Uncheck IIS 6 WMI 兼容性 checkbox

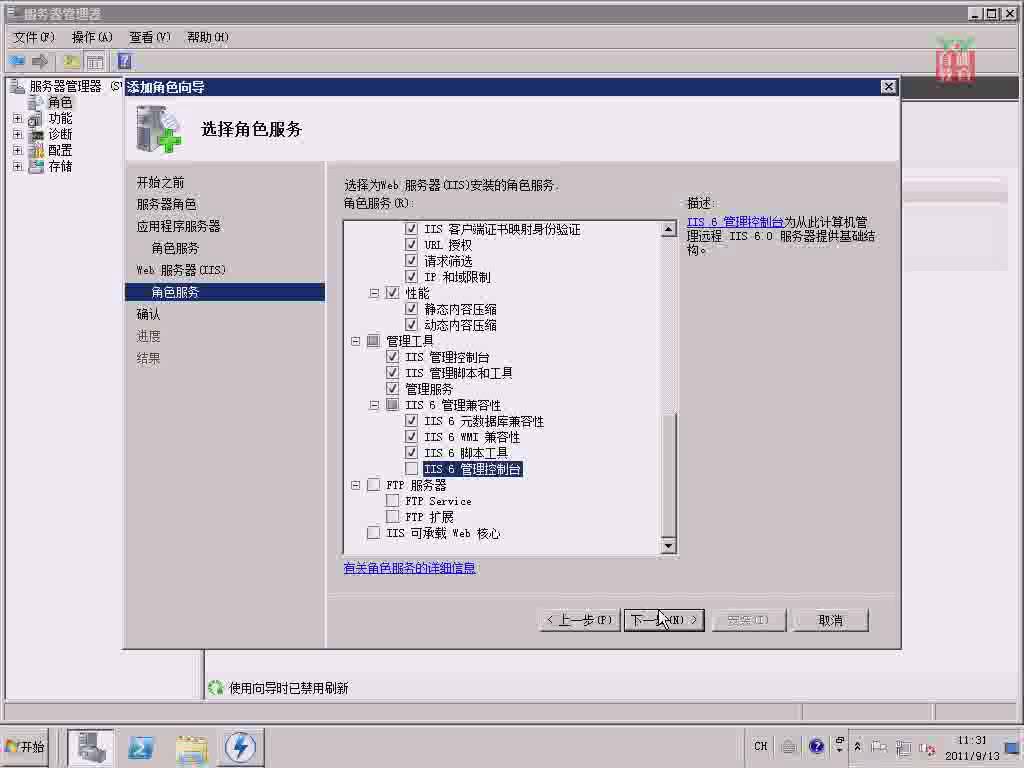[411, 436]
